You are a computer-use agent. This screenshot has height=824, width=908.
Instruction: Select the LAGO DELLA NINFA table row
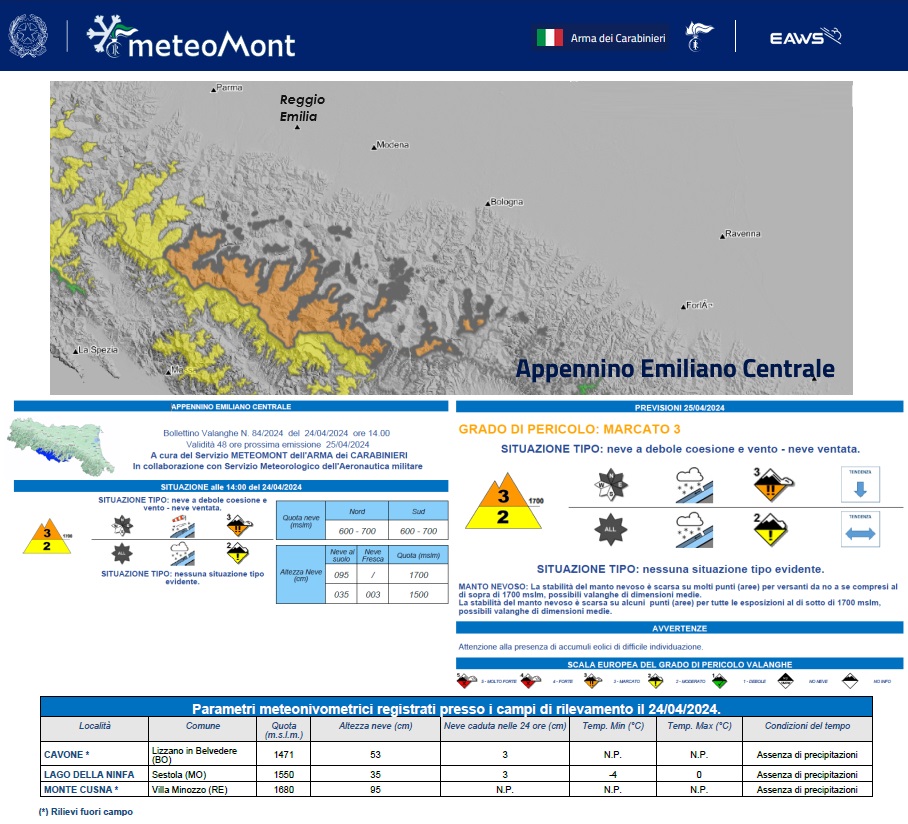tap(455, 775)
